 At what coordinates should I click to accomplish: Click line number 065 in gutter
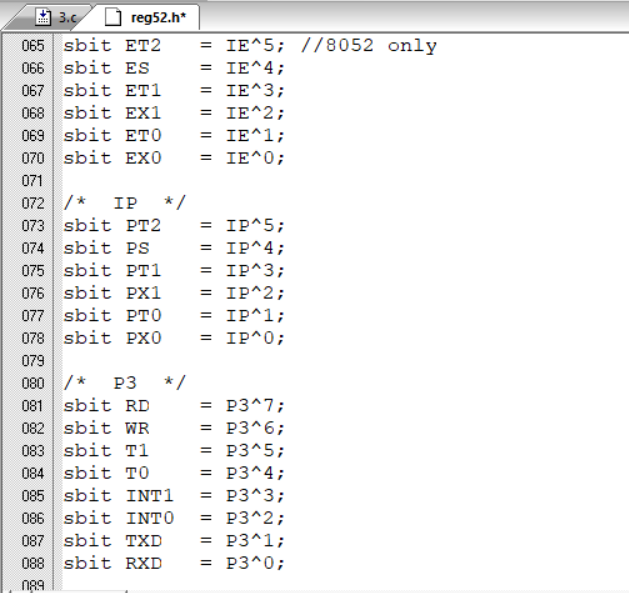coord(33,46)
